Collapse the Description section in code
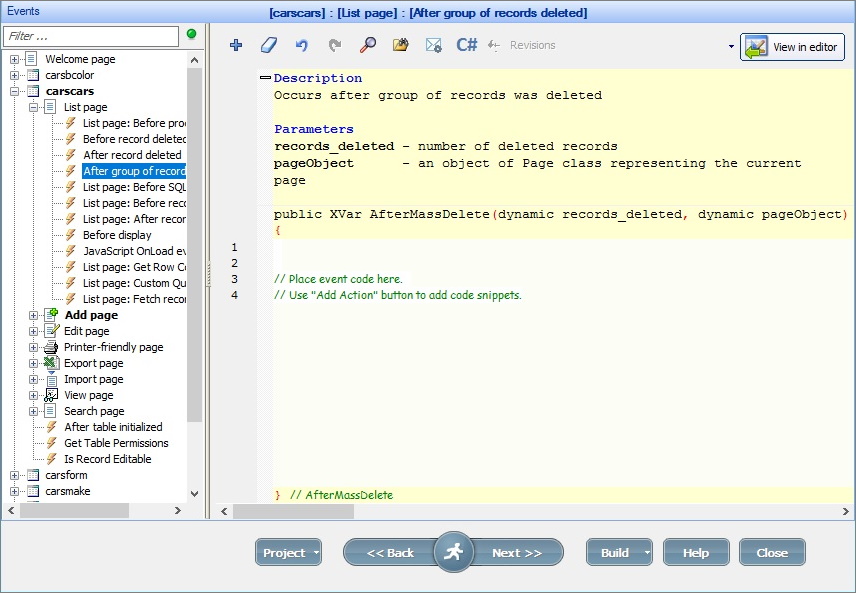Image resolution: width=856 pixels, height=593 pixels. pos(265,78)
